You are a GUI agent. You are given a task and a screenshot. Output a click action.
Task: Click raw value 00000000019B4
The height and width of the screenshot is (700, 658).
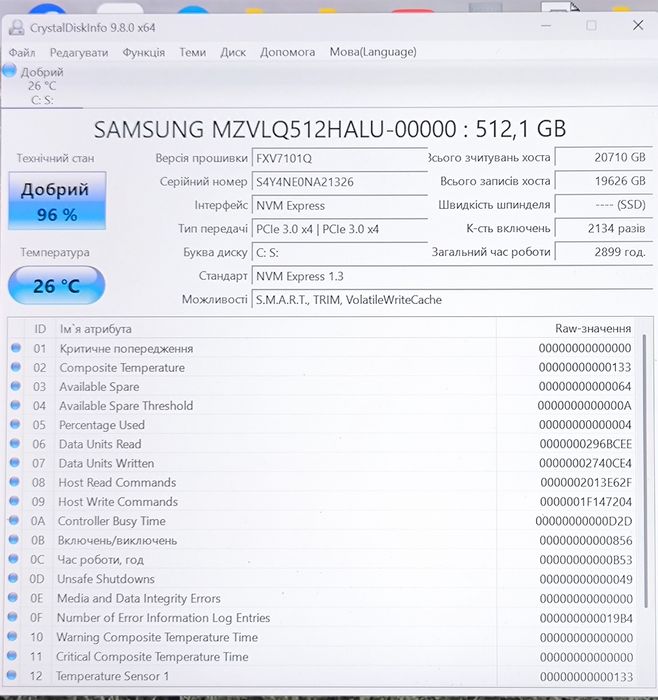[x=586, y=618]
